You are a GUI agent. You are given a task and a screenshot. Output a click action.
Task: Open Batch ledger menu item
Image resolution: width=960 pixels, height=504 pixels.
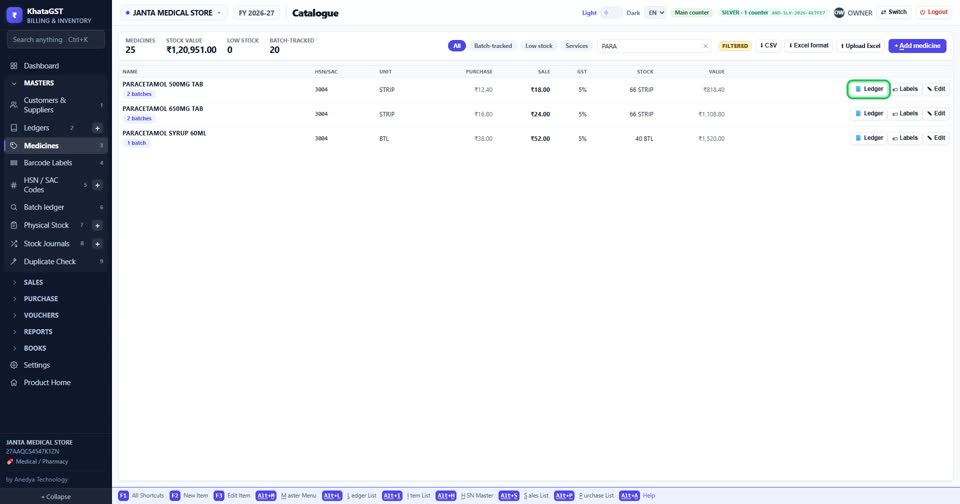click(x=56, y=208)
